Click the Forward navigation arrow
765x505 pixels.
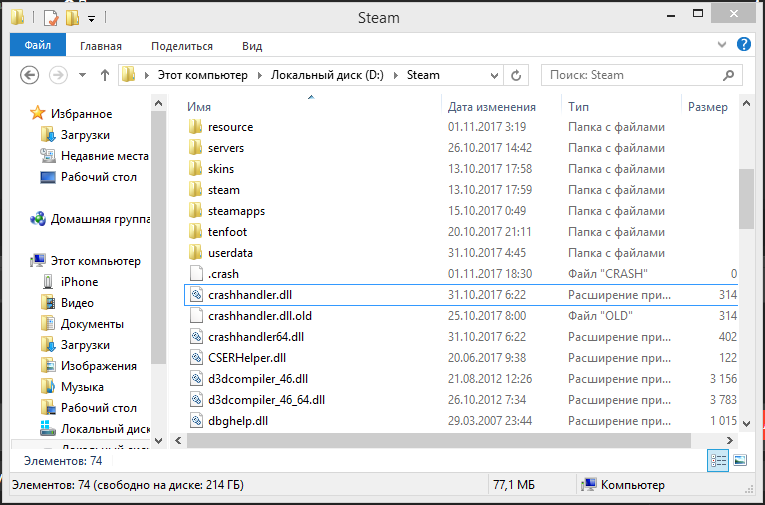coord(58,75)
